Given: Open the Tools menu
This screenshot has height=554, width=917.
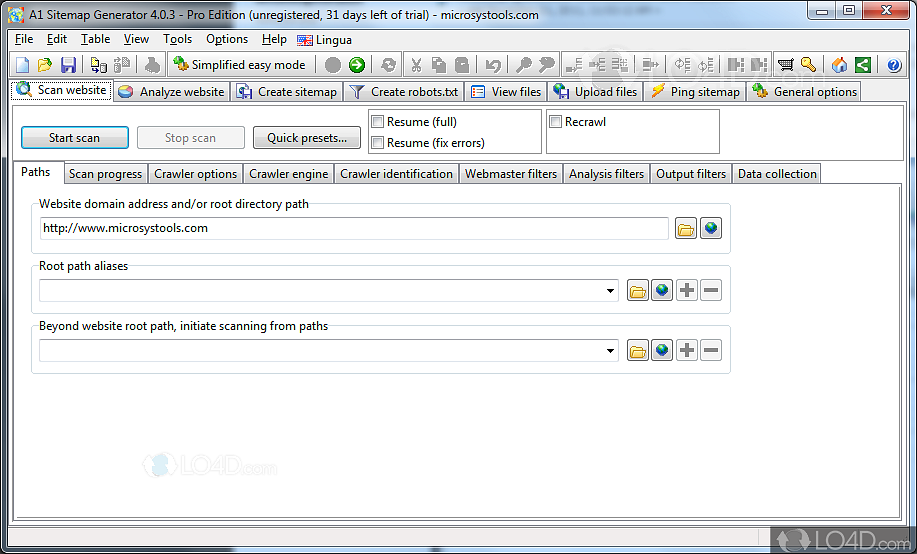Looking at the screenshot, I should (177, 39).
